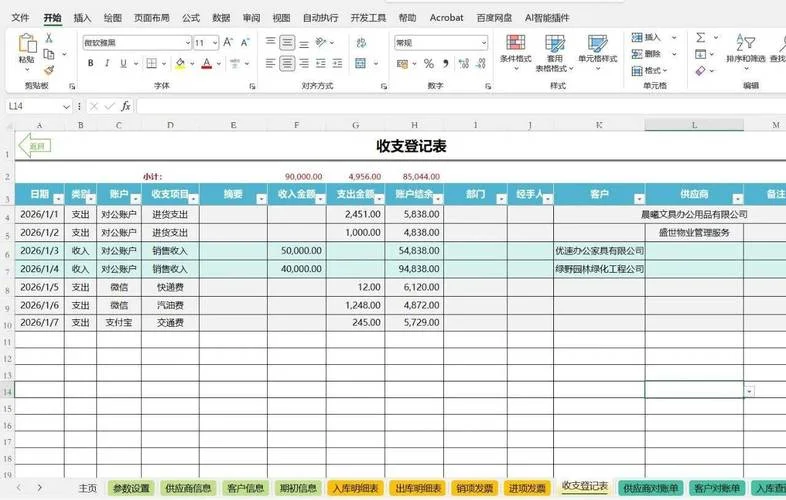The width and height of the screenshot is (786, 500).
Task: Click the Paste clipboard icon
Action: (27, 44)
